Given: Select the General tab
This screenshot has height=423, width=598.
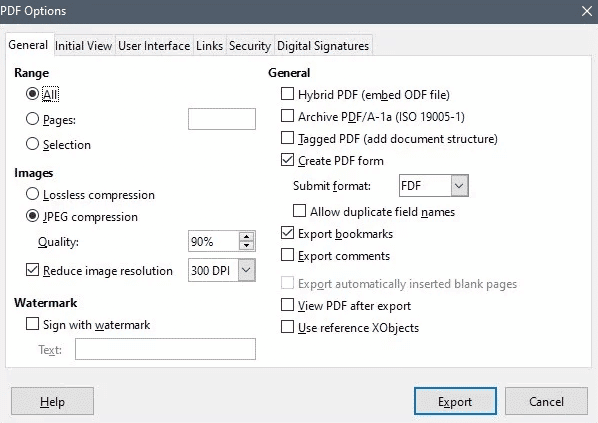Looking at the screenshot, I should [x=28, y=45].
